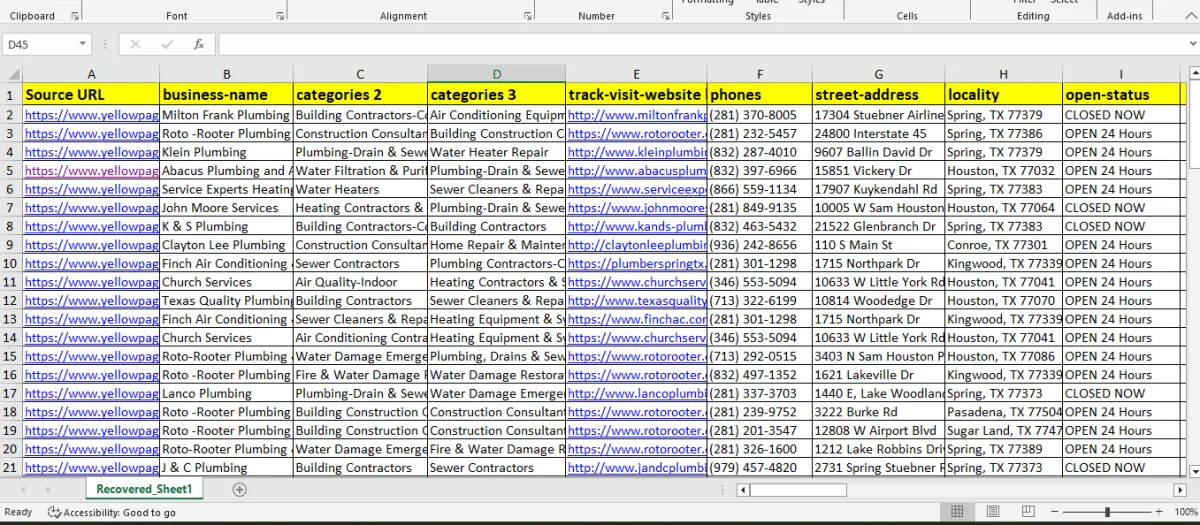
Task: Click the zoom in plus button
Action: 1161,512
